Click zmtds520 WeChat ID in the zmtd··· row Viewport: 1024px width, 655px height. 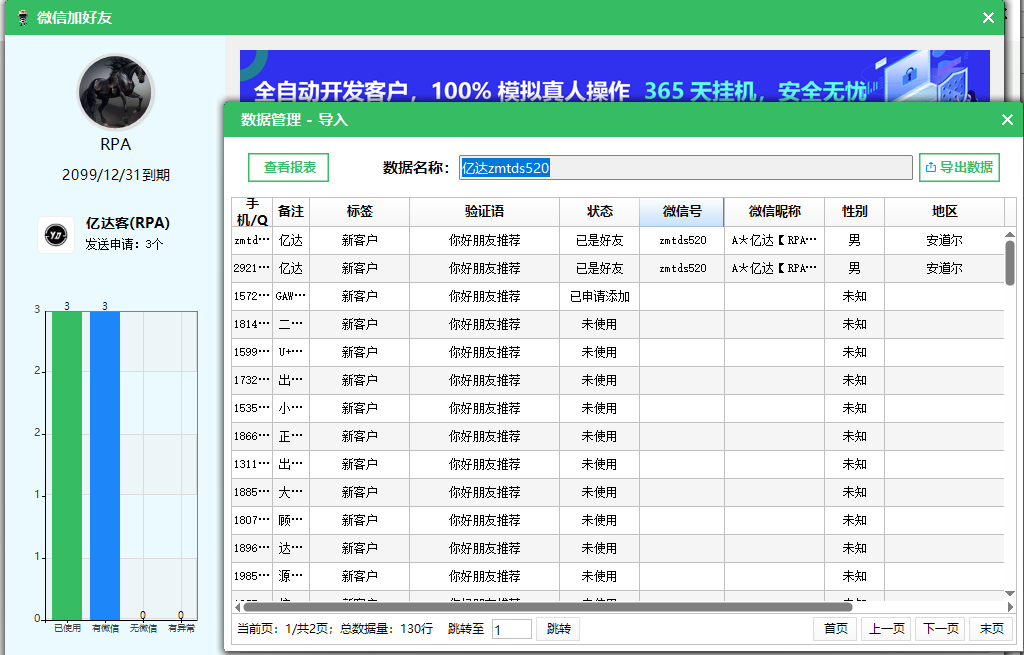click(682, 240)
